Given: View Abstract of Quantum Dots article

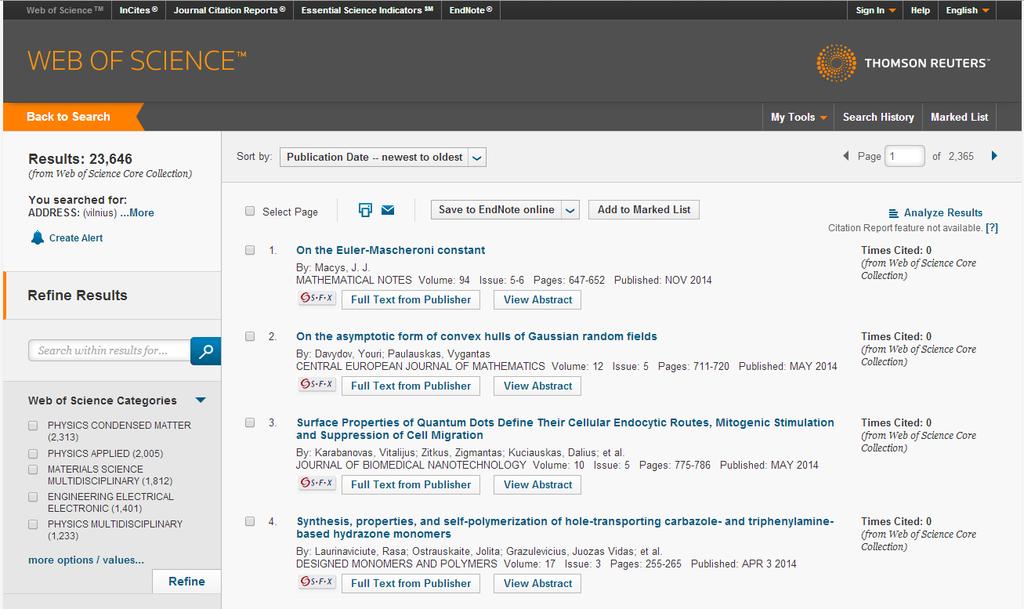Looking at the screenshot, I should (537, 484).
